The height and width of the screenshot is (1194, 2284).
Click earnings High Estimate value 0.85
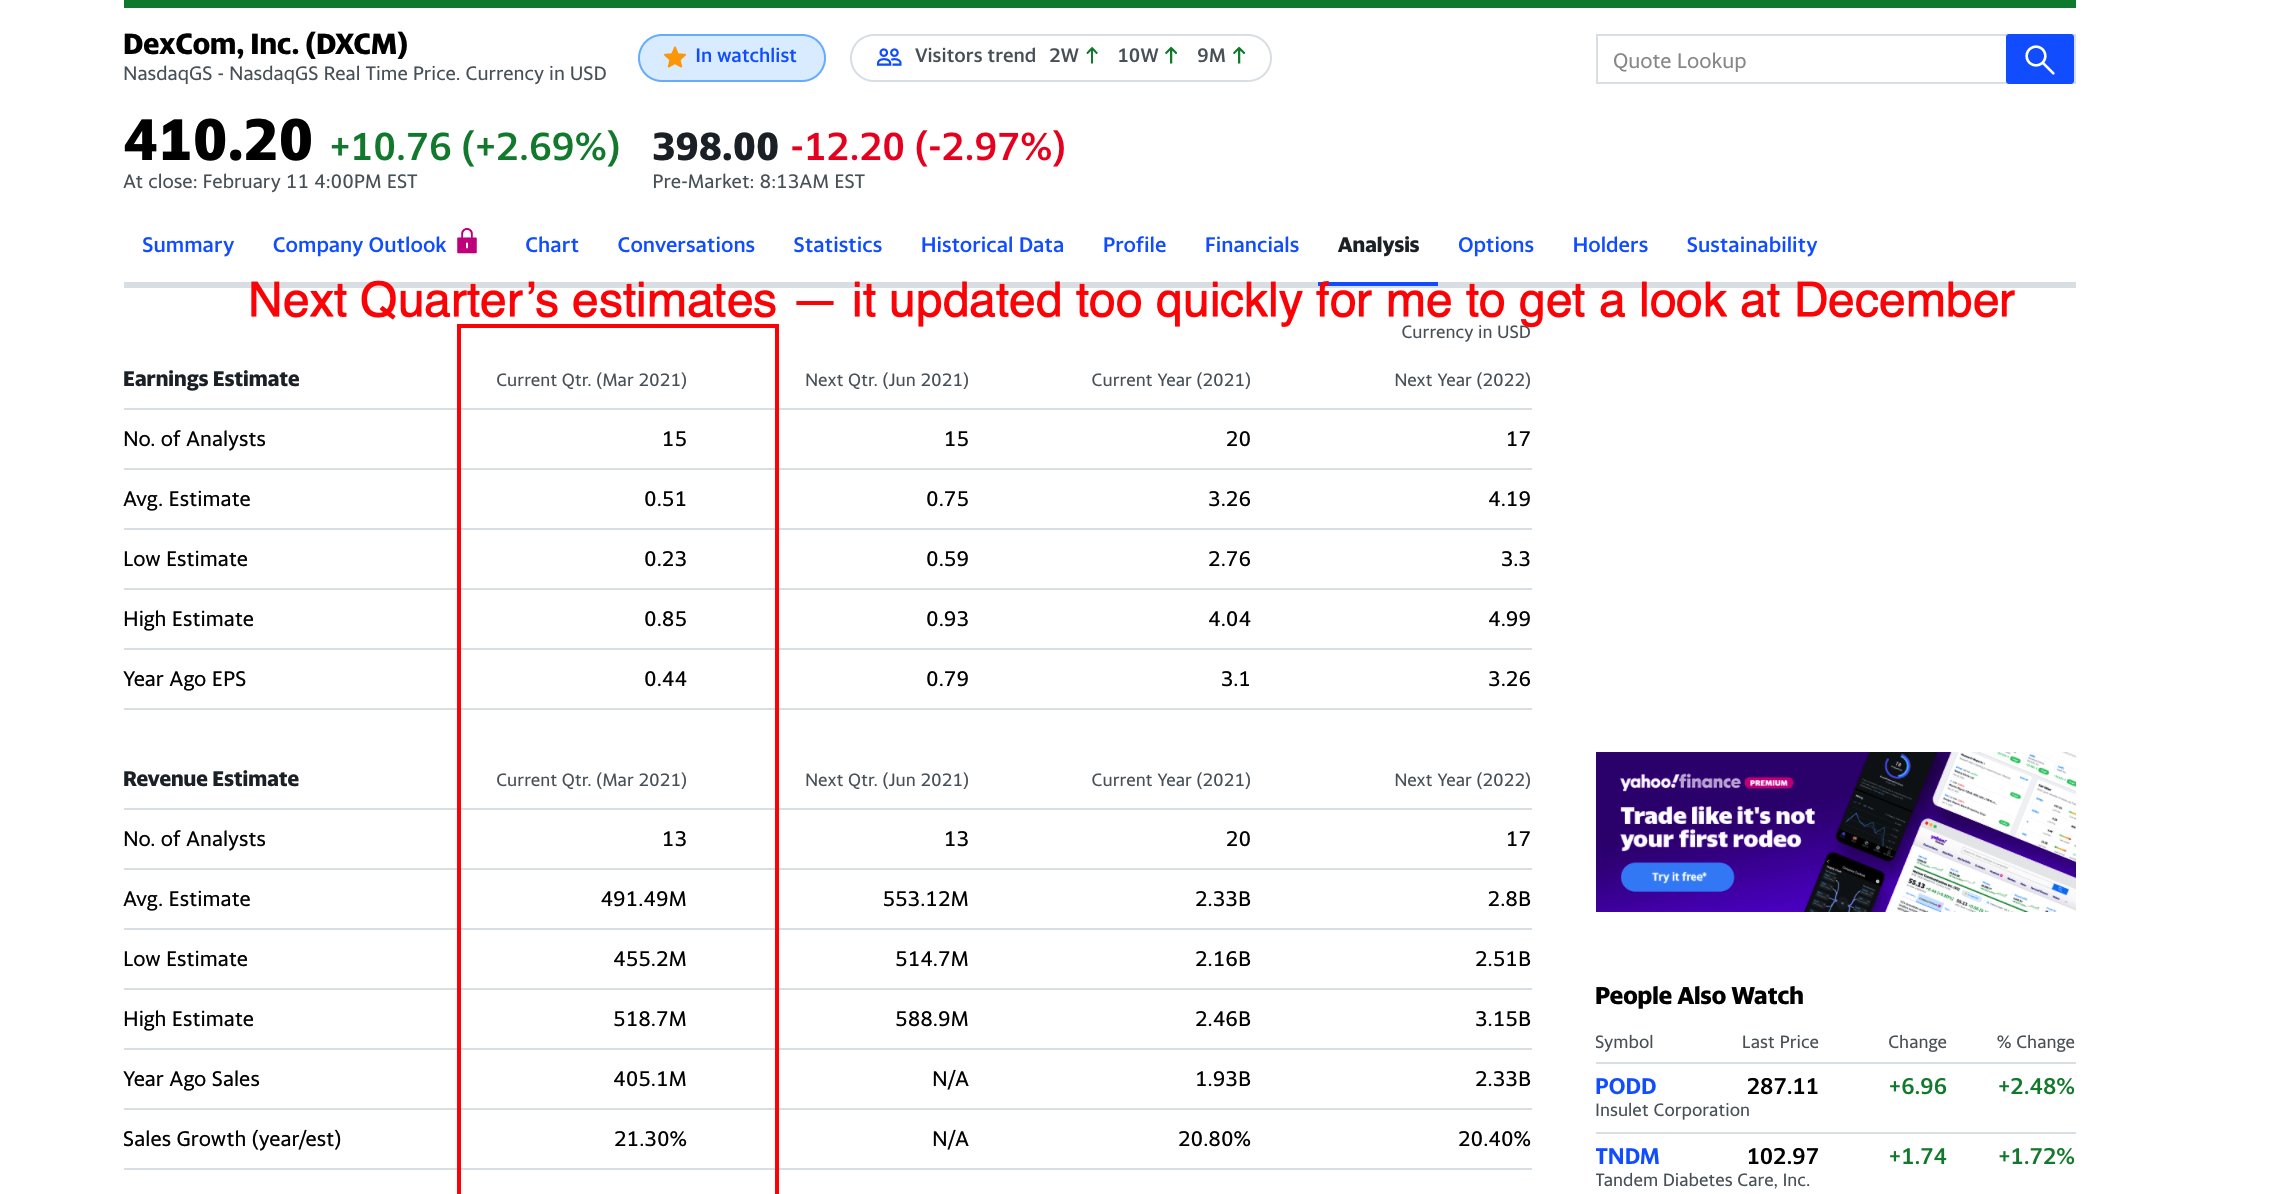click(665, 619)
